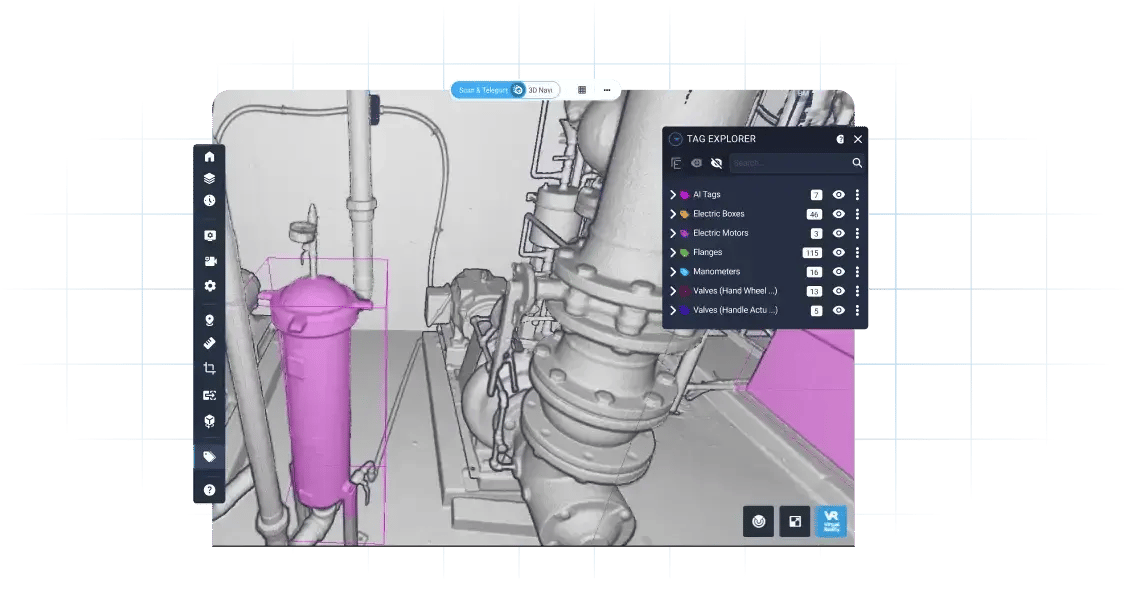Screen dimensions: 1127x593
Task: Expand the AI Tags group
Action: tap(673, 195)
